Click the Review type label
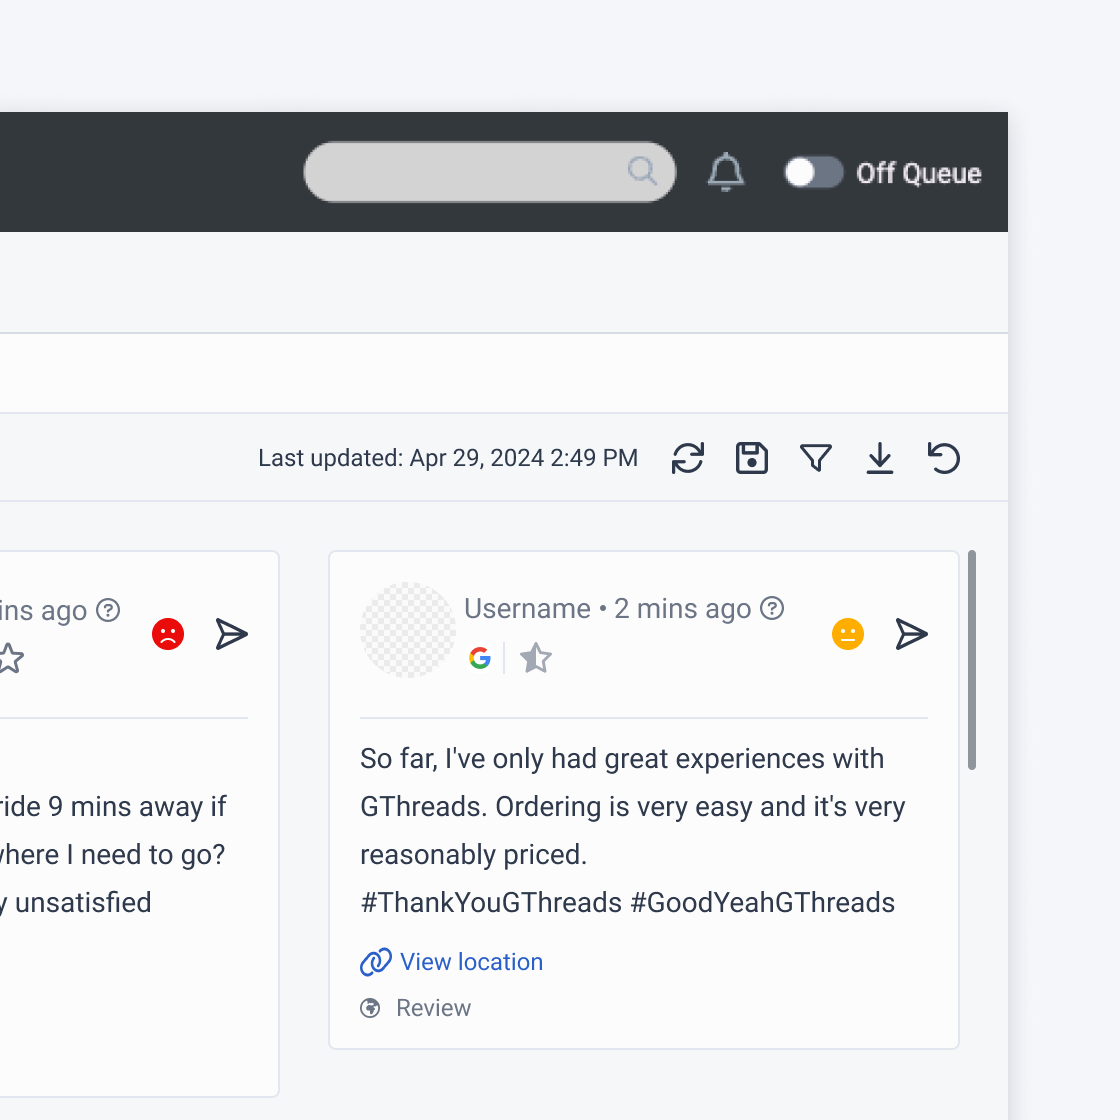This screenshot has height=1120, width=1120. tap(433, 1008)
